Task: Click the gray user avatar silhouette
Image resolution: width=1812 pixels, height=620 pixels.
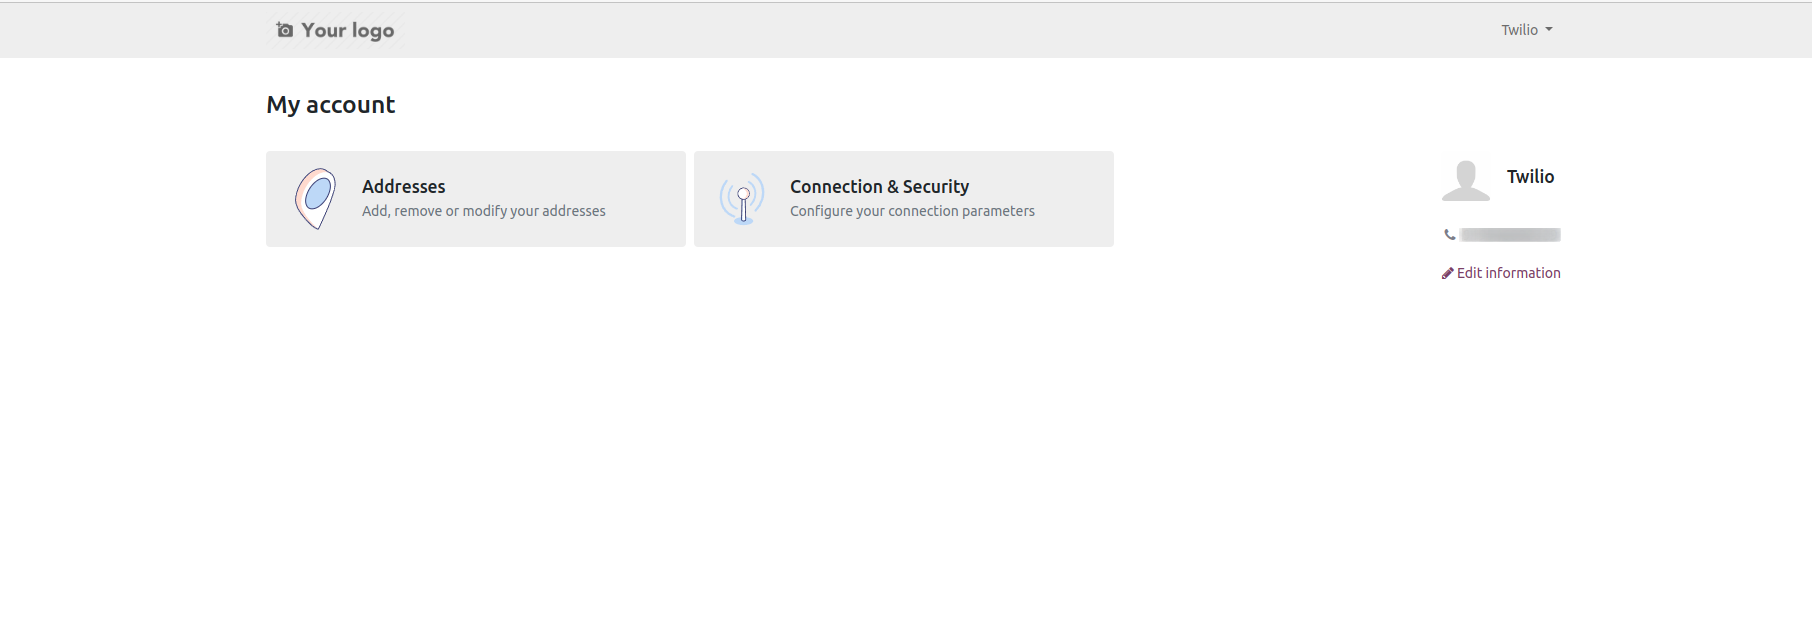Action: point(1466,181)
